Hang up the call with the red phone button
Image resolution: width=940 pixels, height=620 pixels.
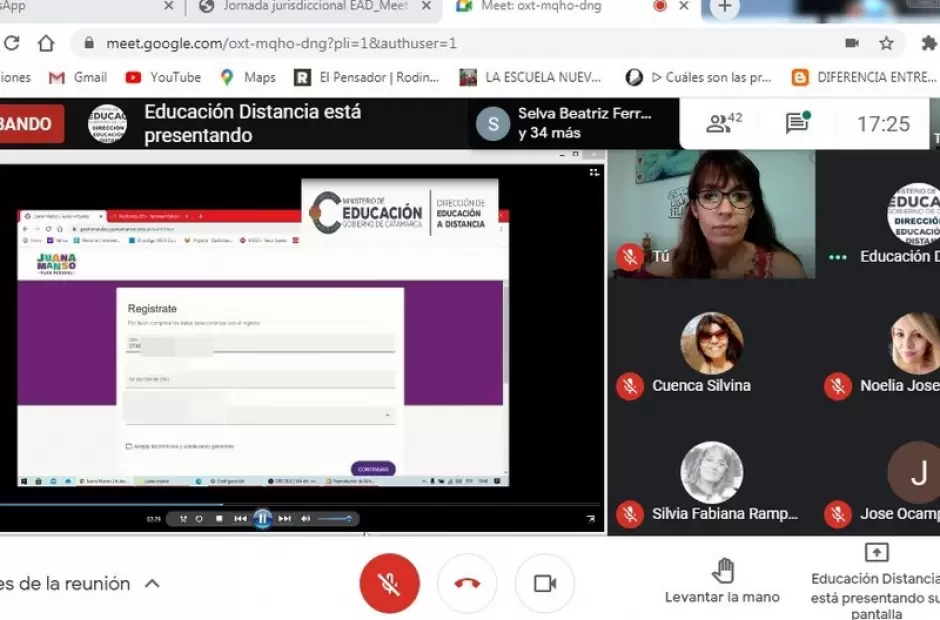coord(467,583)
